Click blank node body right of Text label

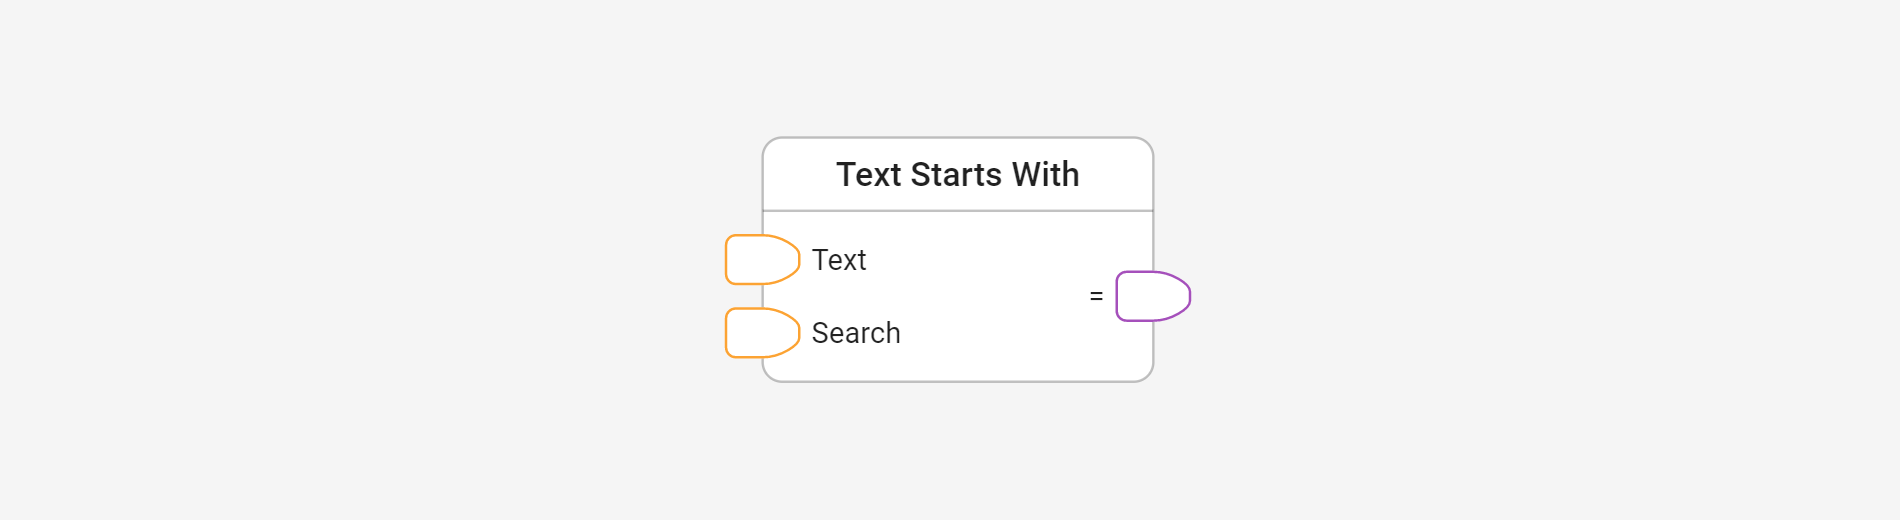tap(980, 260)
